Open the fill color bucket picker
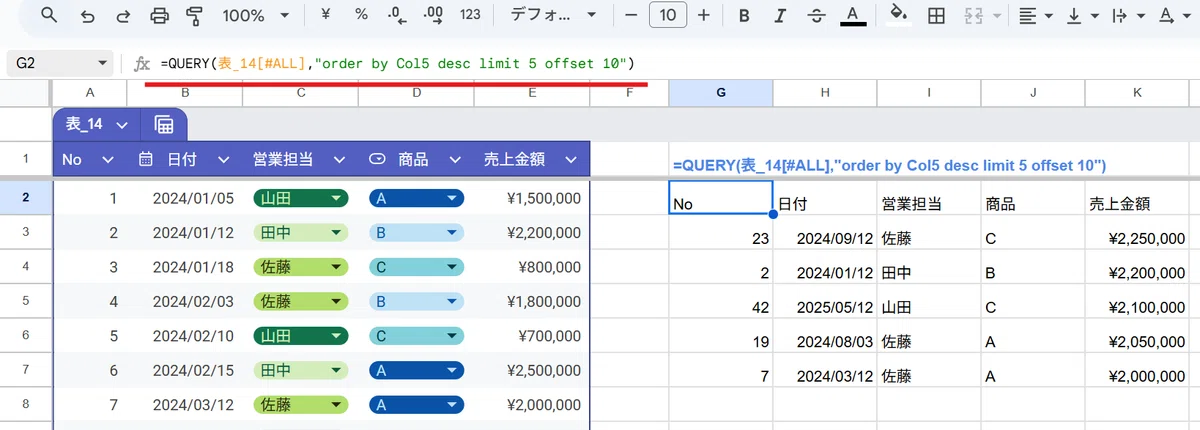 coord(899,15)
